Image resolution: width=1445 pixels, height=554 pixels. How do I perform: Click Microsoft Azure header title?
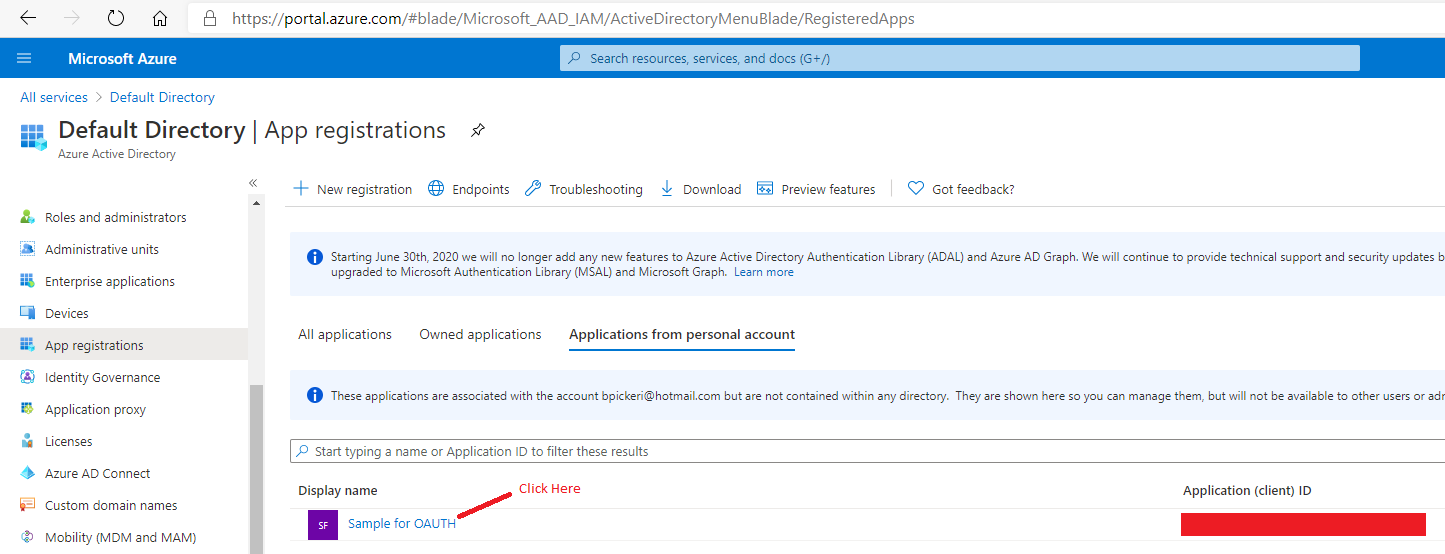point(122,59)
